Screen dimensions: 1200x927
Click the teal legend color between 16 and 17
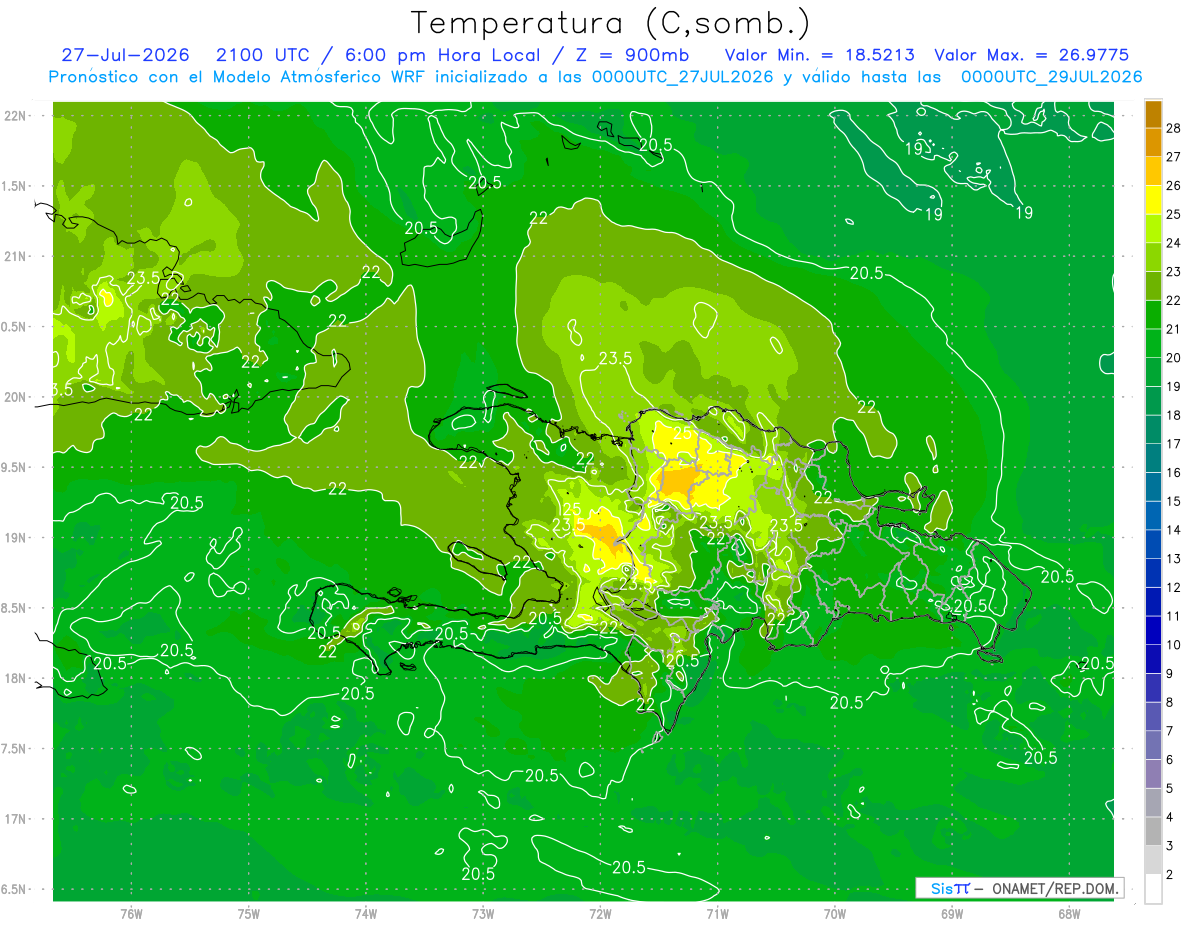point(1153,459)
